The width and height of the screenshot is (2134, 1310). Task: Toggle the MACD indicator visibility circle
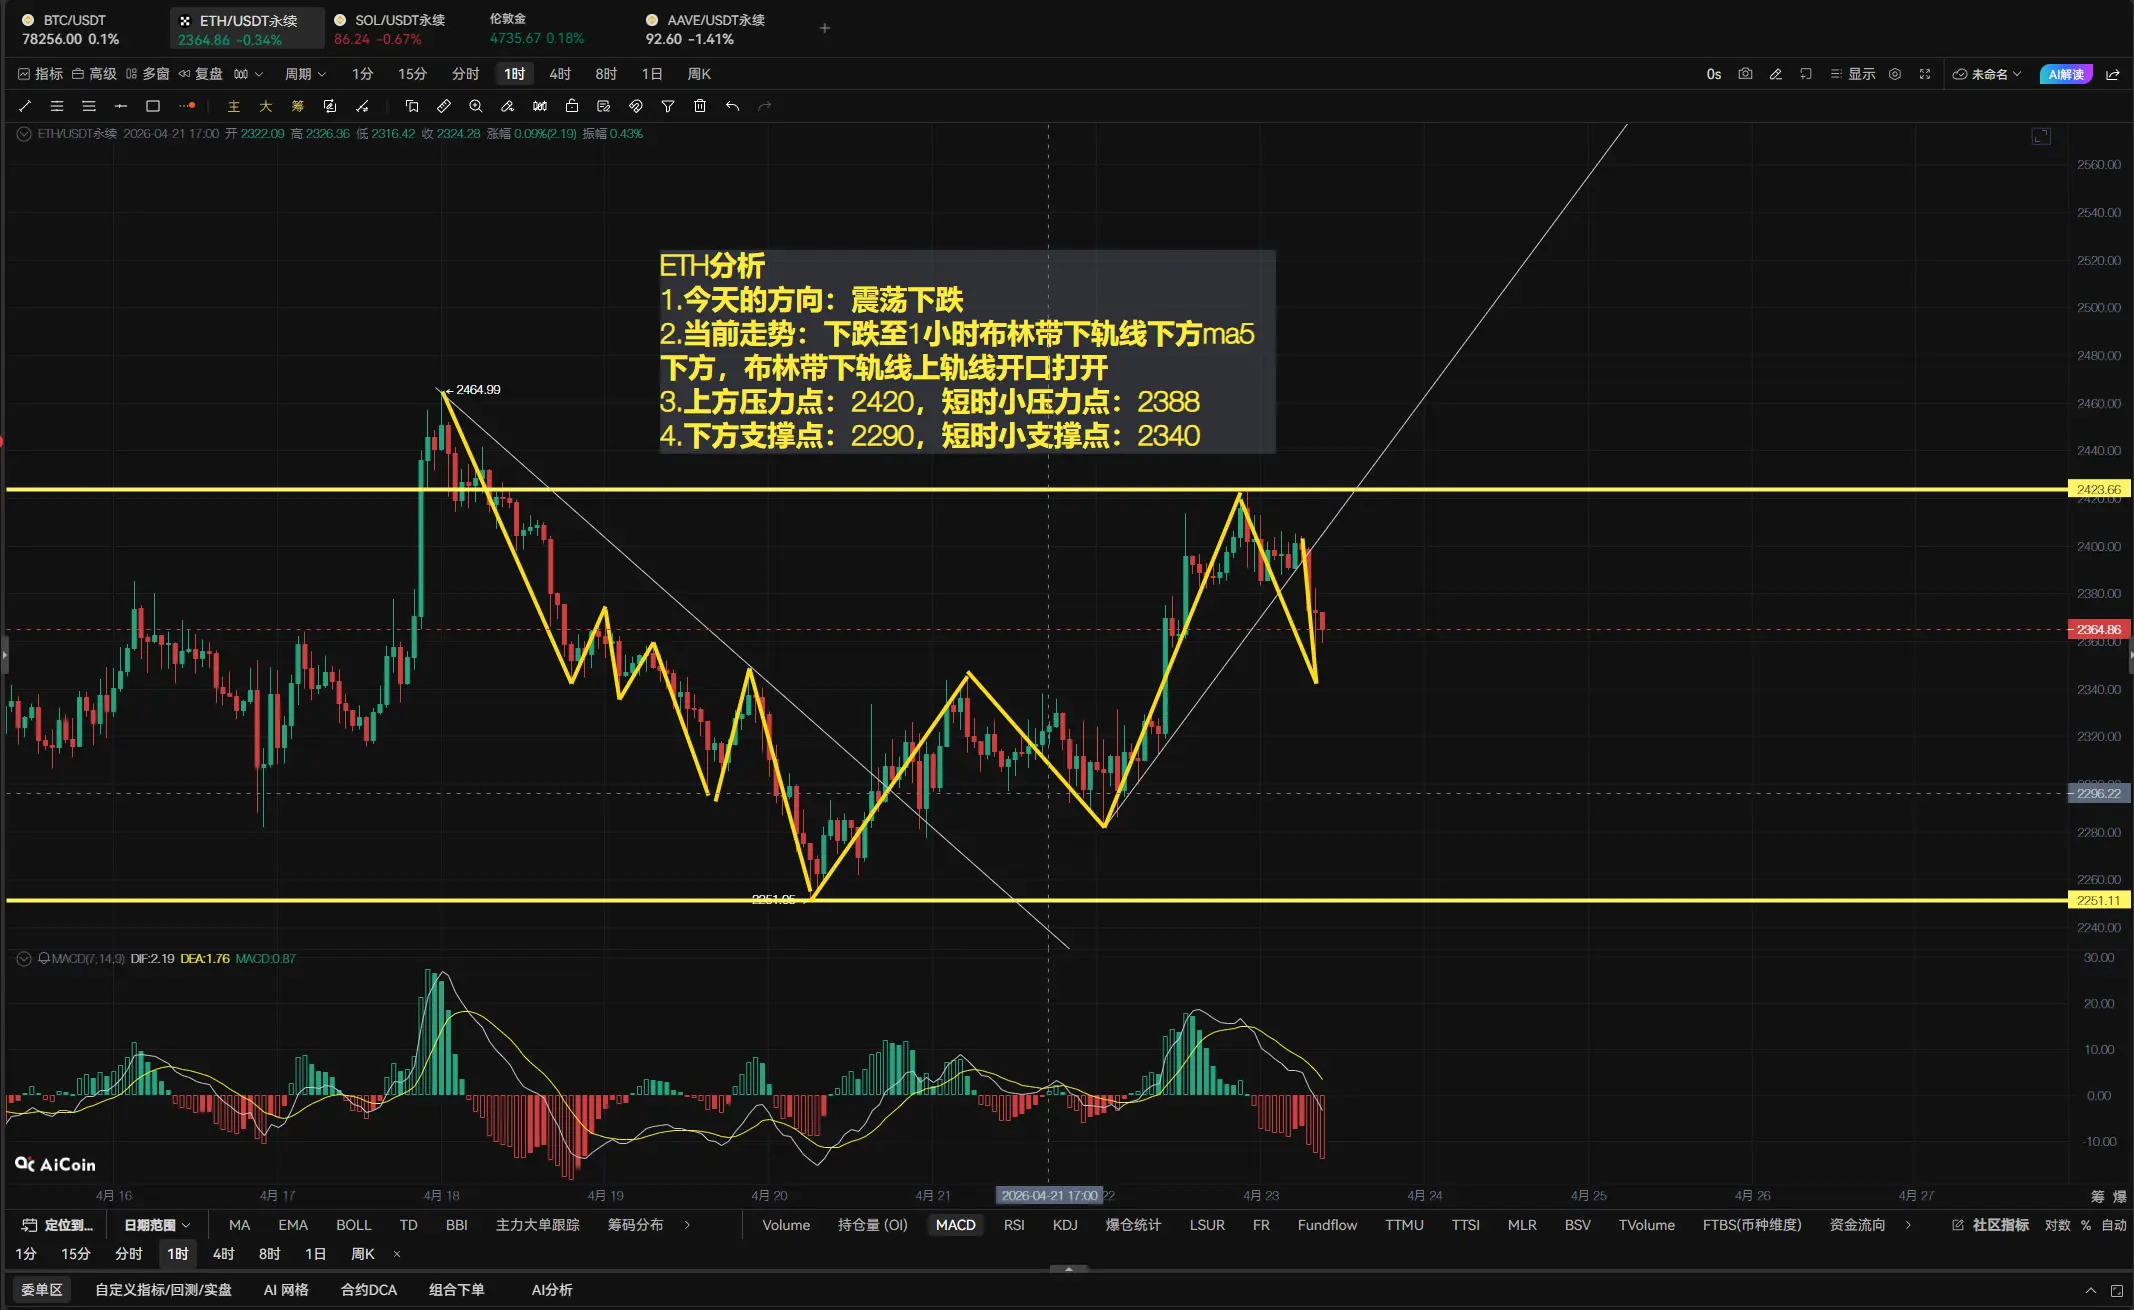[x=24, y=959]
